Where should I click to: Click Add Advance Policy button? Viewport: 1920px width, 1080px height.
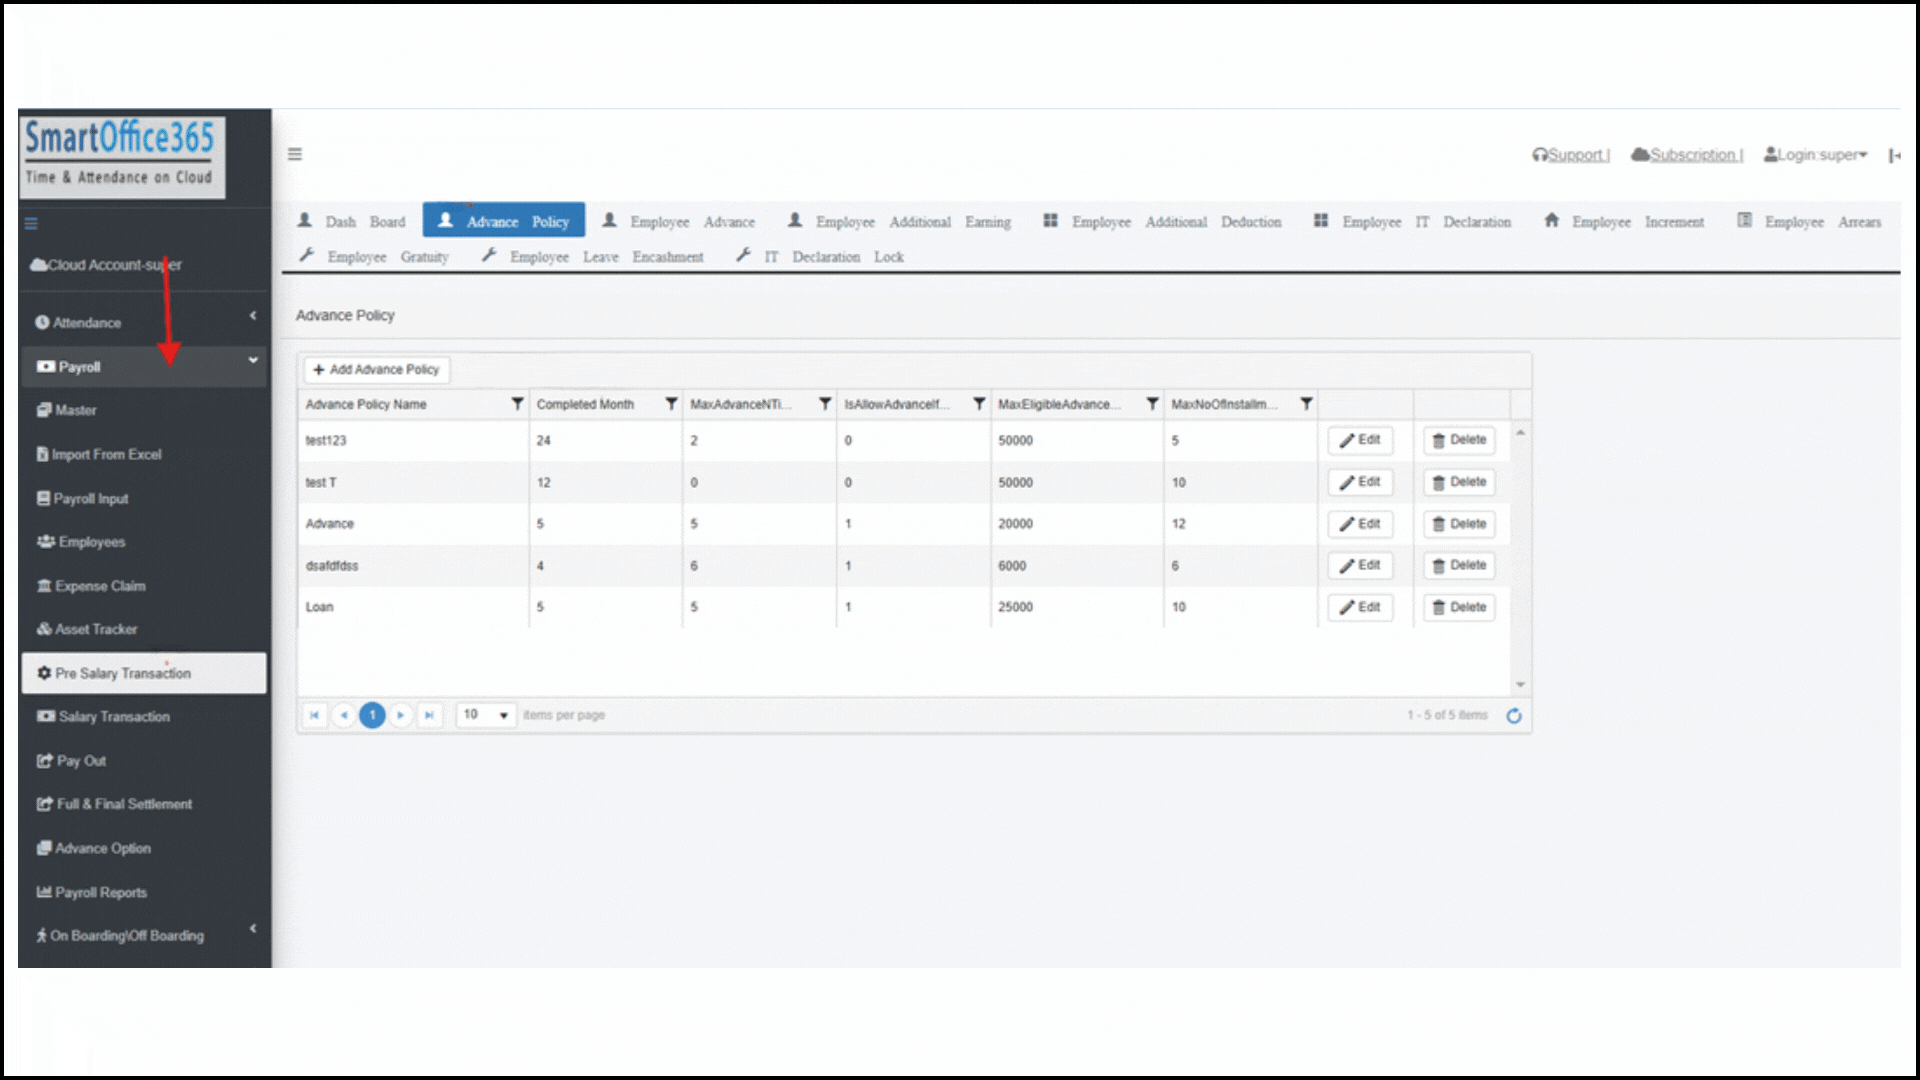pyautogui.click(x=376, y=370)
